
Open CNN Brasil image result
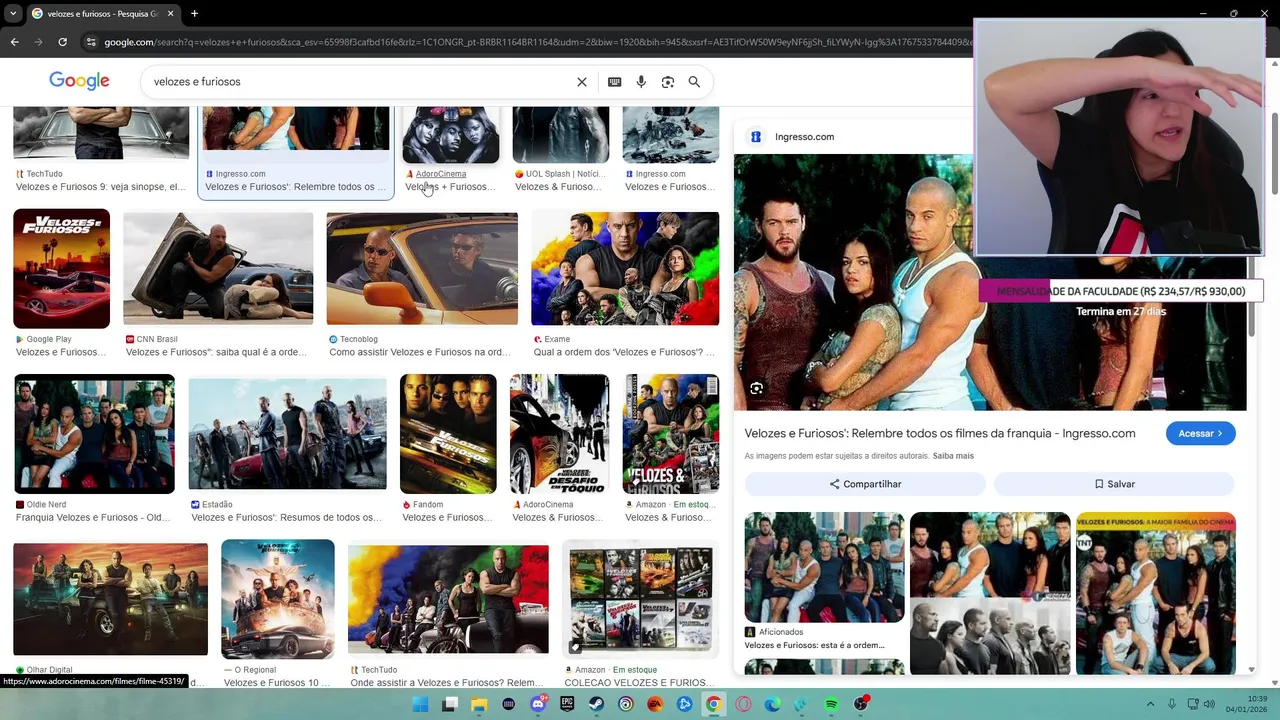218,268
